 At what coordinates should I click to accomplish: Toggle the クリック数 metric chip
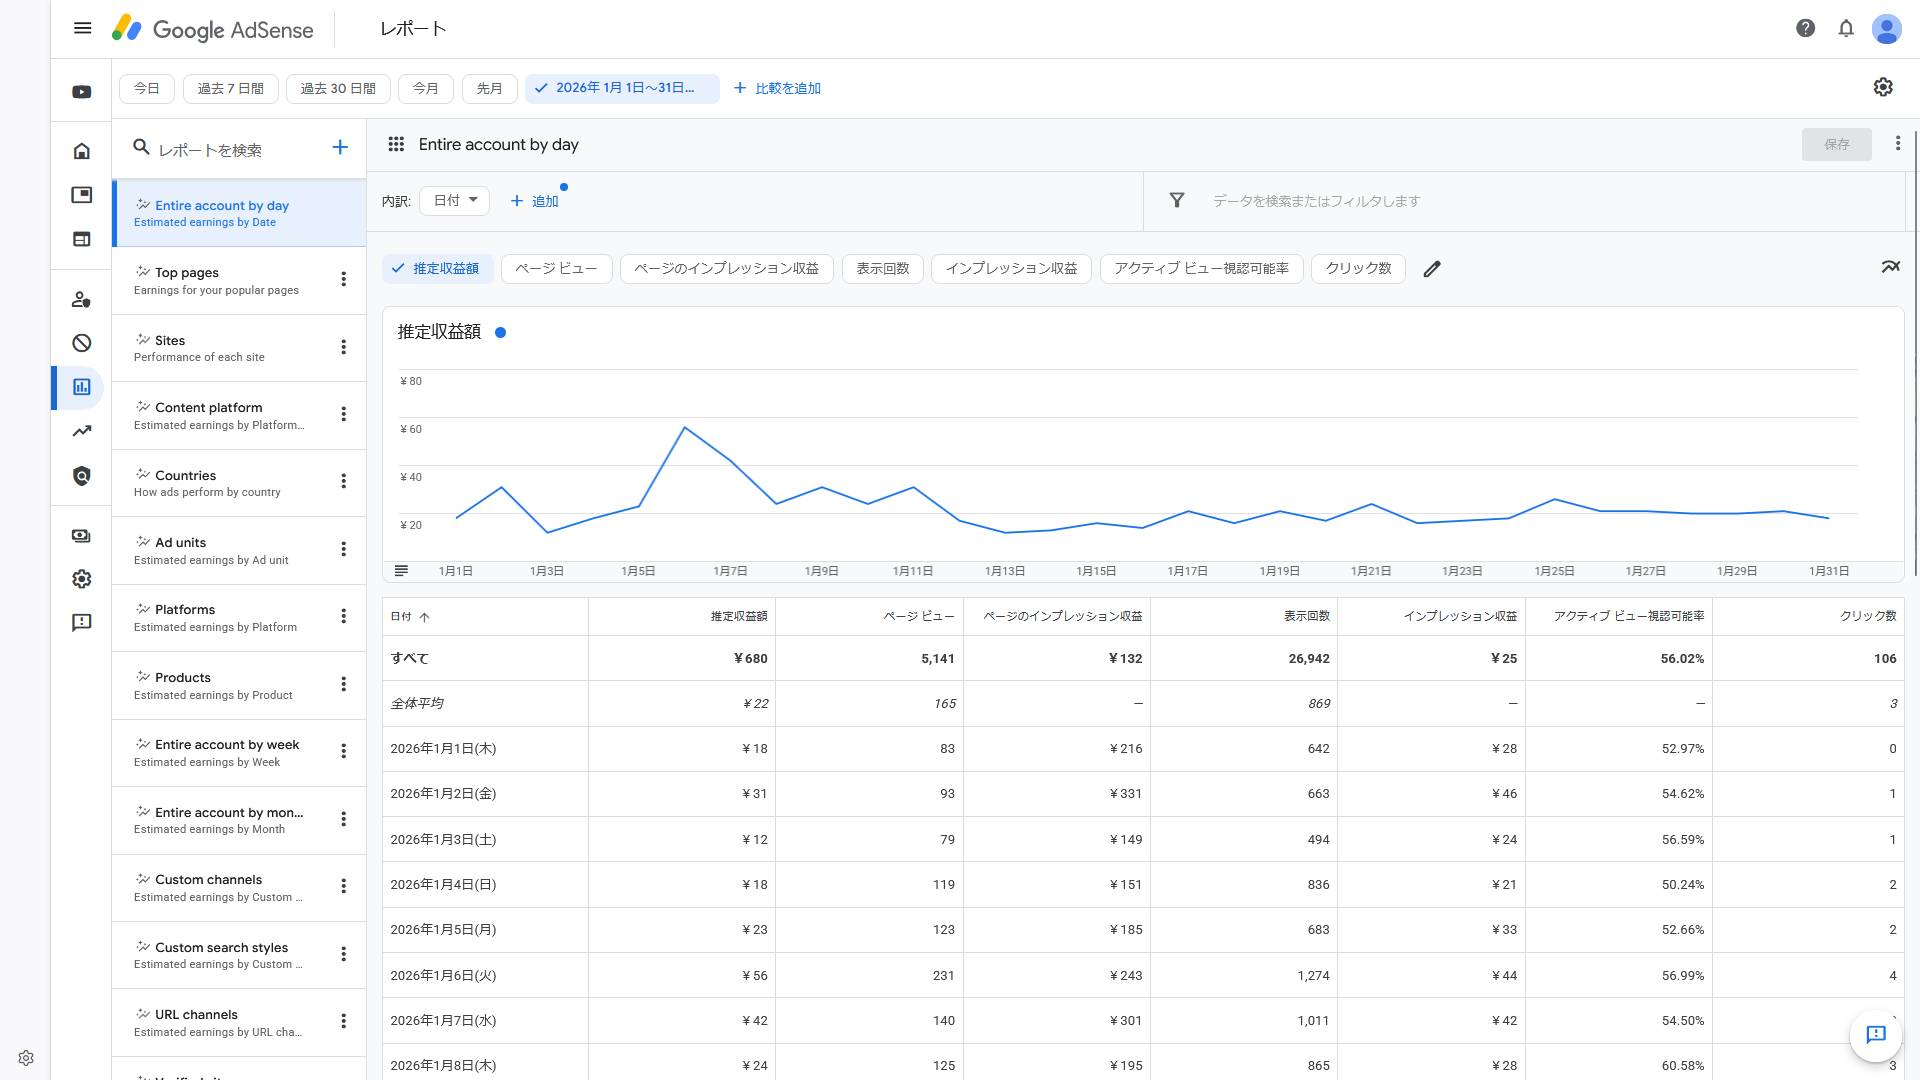(1357, 268)
